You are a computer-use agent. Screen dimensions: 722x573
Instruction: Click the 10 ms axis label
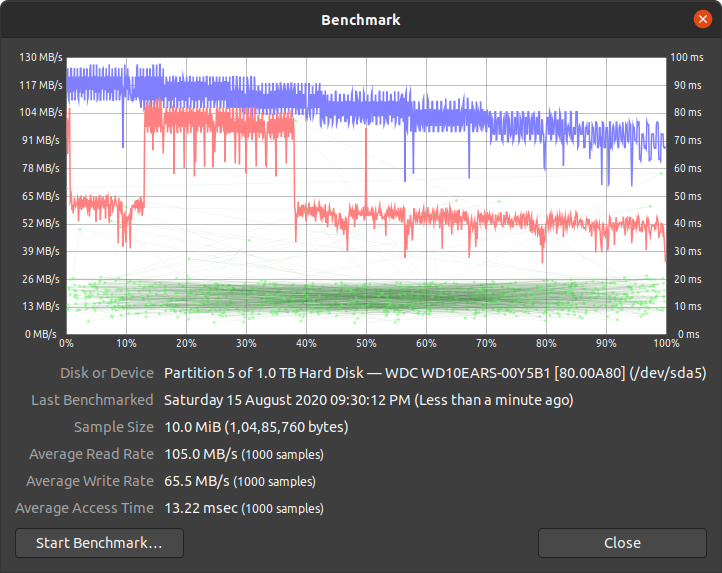pos(687,306)
